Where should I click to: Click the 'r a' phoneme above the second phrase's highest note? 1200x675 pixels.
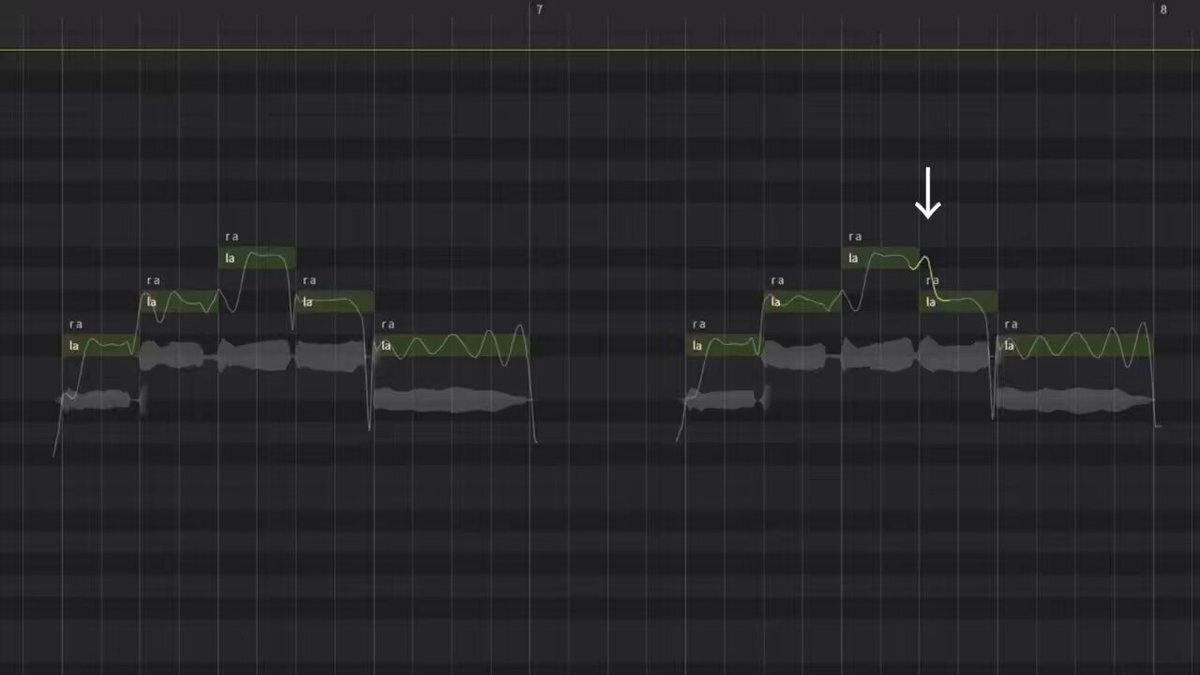point(855,237)
